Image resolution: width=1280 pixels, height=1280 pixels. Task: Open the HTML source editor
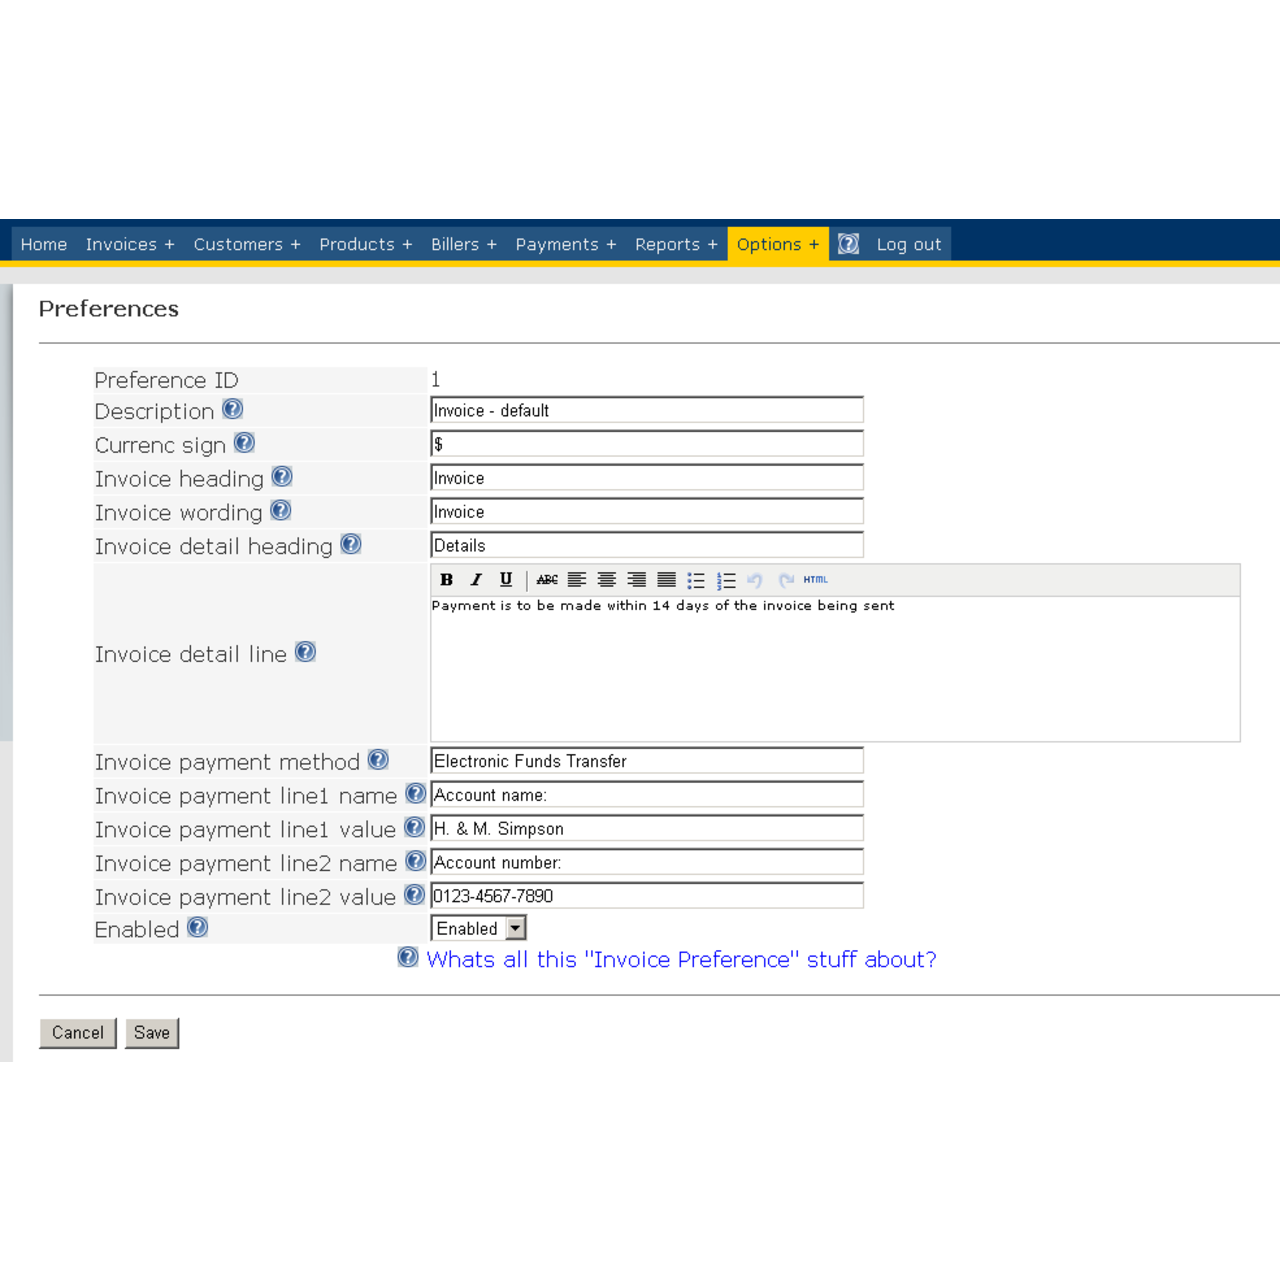click(815, 580)
